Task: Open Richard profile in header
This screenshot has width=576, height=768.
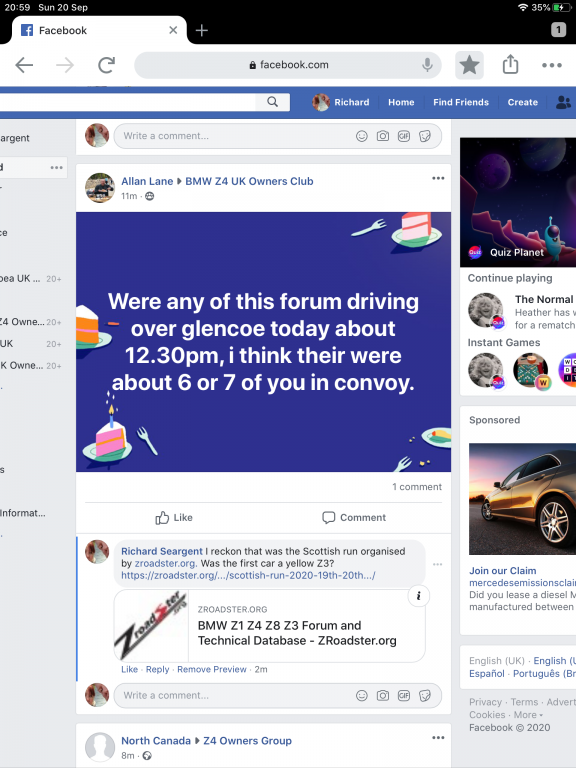Action: [341, 102]
